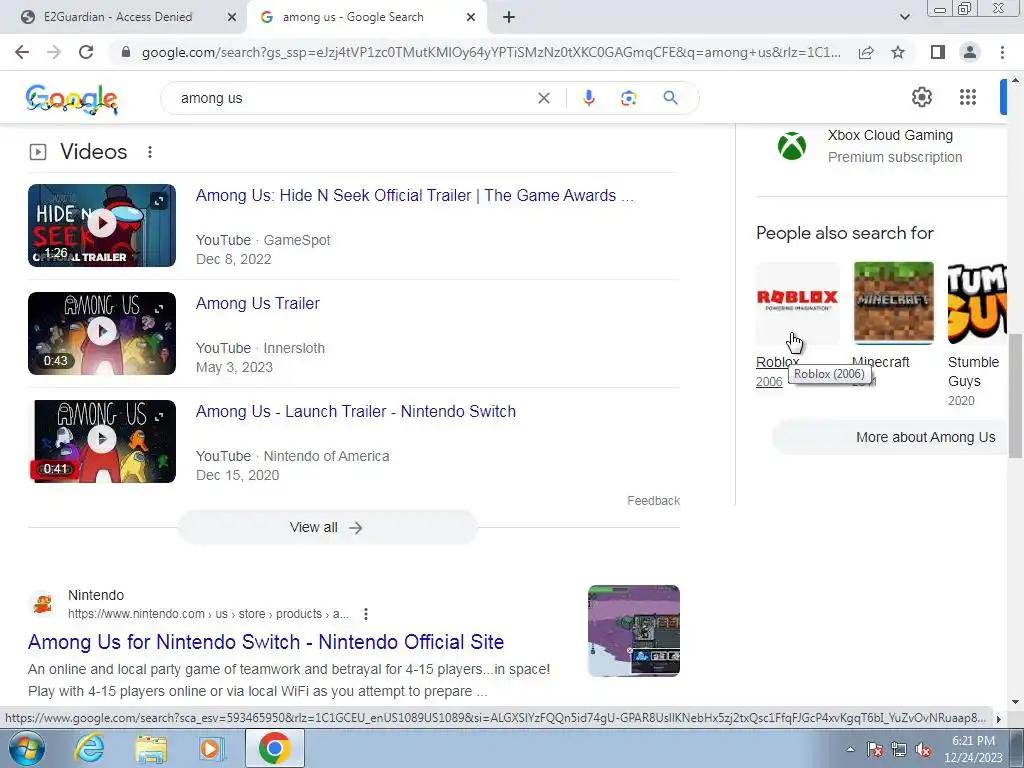Click the scrollbar up arrow
This screenshot has width=1024, height=768.
(1016, 80)
